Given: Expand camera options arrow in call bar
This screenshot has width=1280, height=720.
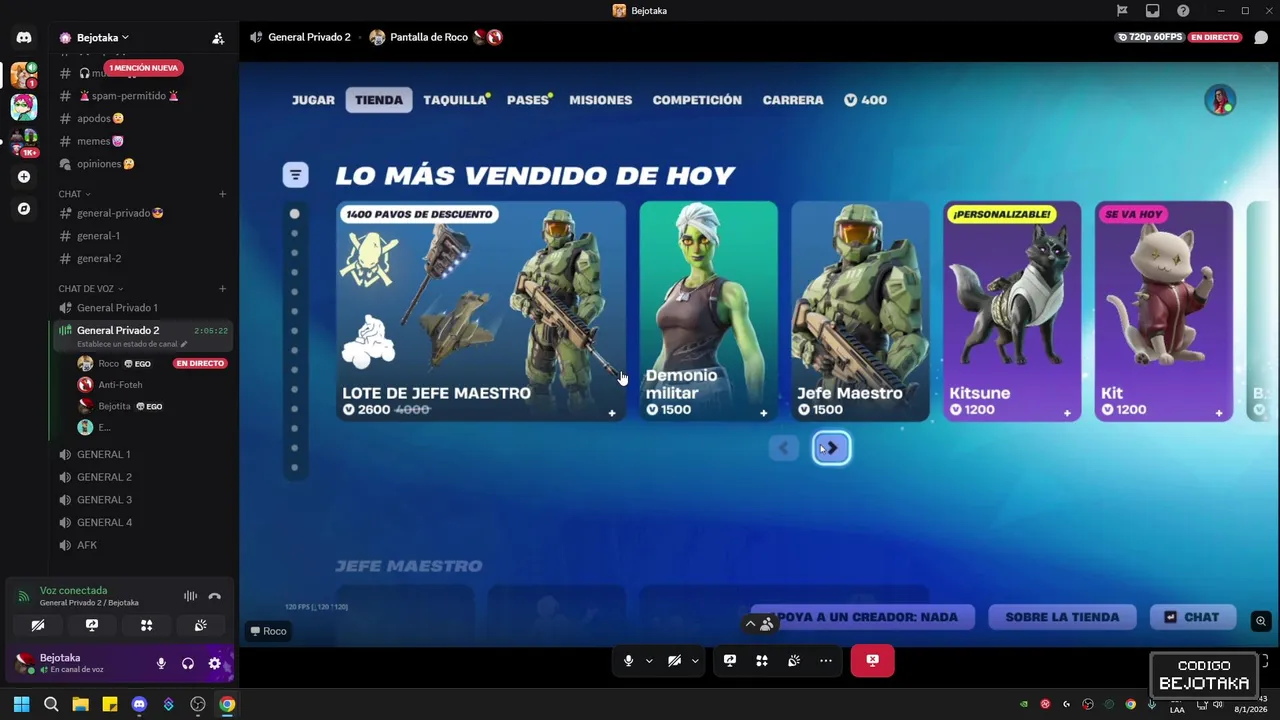Looking at the screenshot, I should coord(694,660).
